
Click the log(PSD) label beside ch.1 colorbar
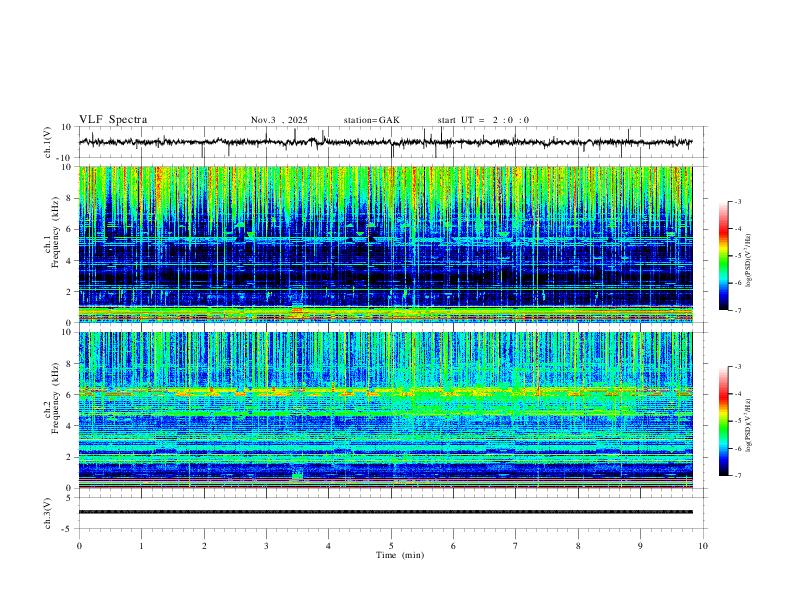click(x=748, y=261)
